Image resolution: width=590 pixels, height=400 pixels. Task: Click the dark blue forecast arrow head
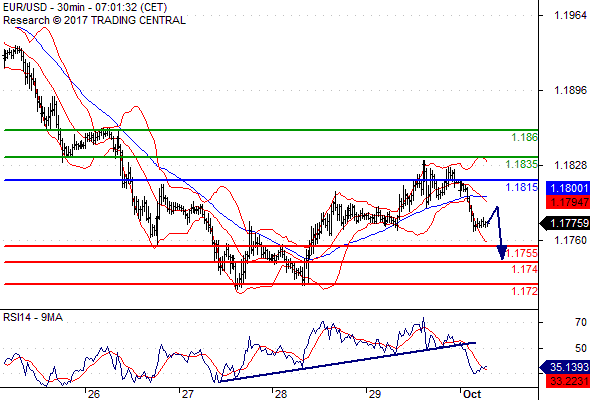click(502, 253)
